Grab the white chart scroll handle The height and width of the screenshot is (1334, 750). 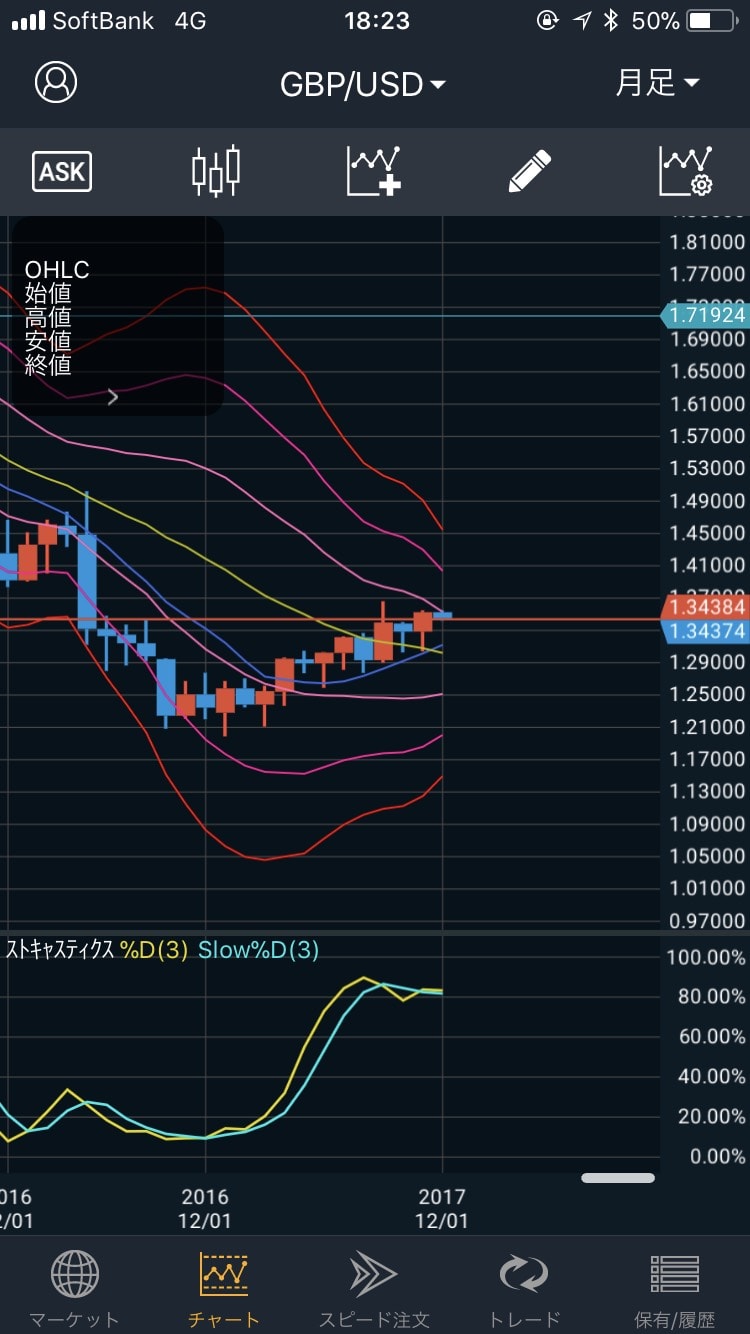click(618, 1178)
